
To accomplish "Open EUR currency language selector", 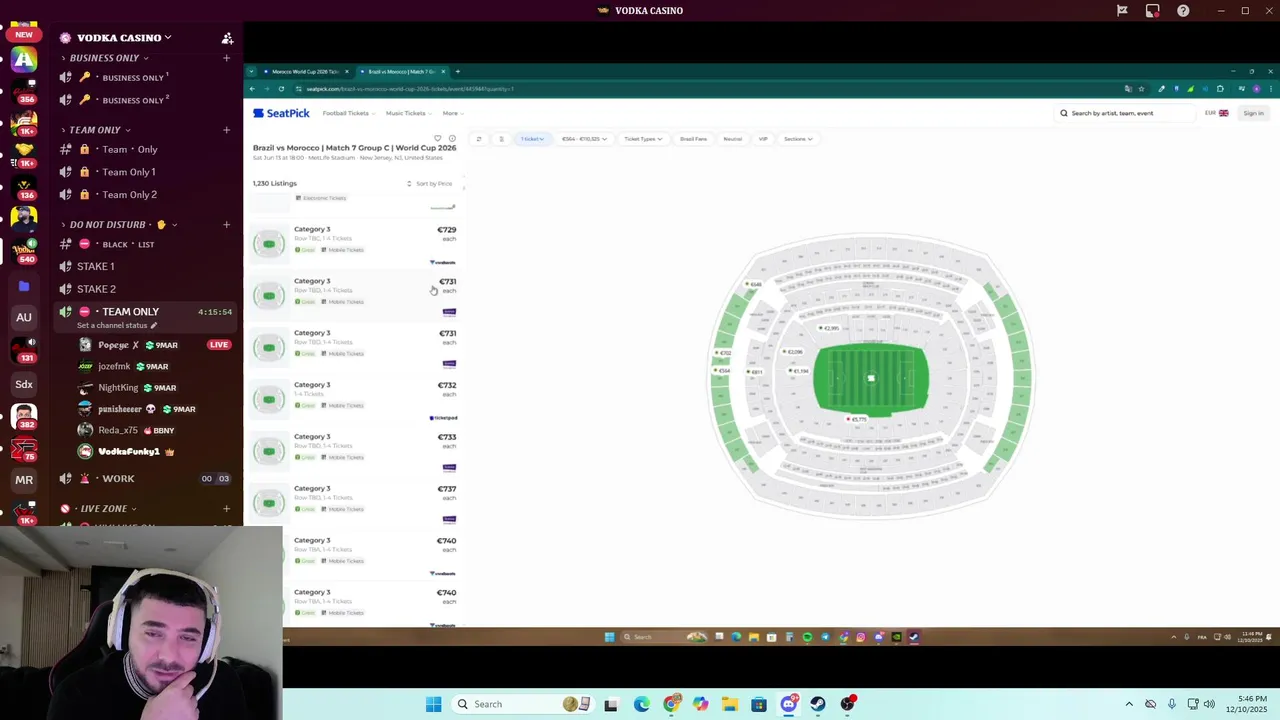I will [x=1217, y=113].
